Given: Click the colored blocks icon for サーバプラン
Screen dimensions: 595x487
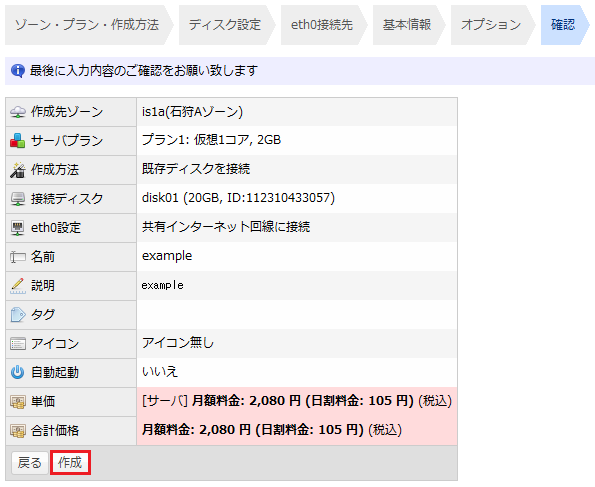Looking at the screenshot, I should 18,141.
